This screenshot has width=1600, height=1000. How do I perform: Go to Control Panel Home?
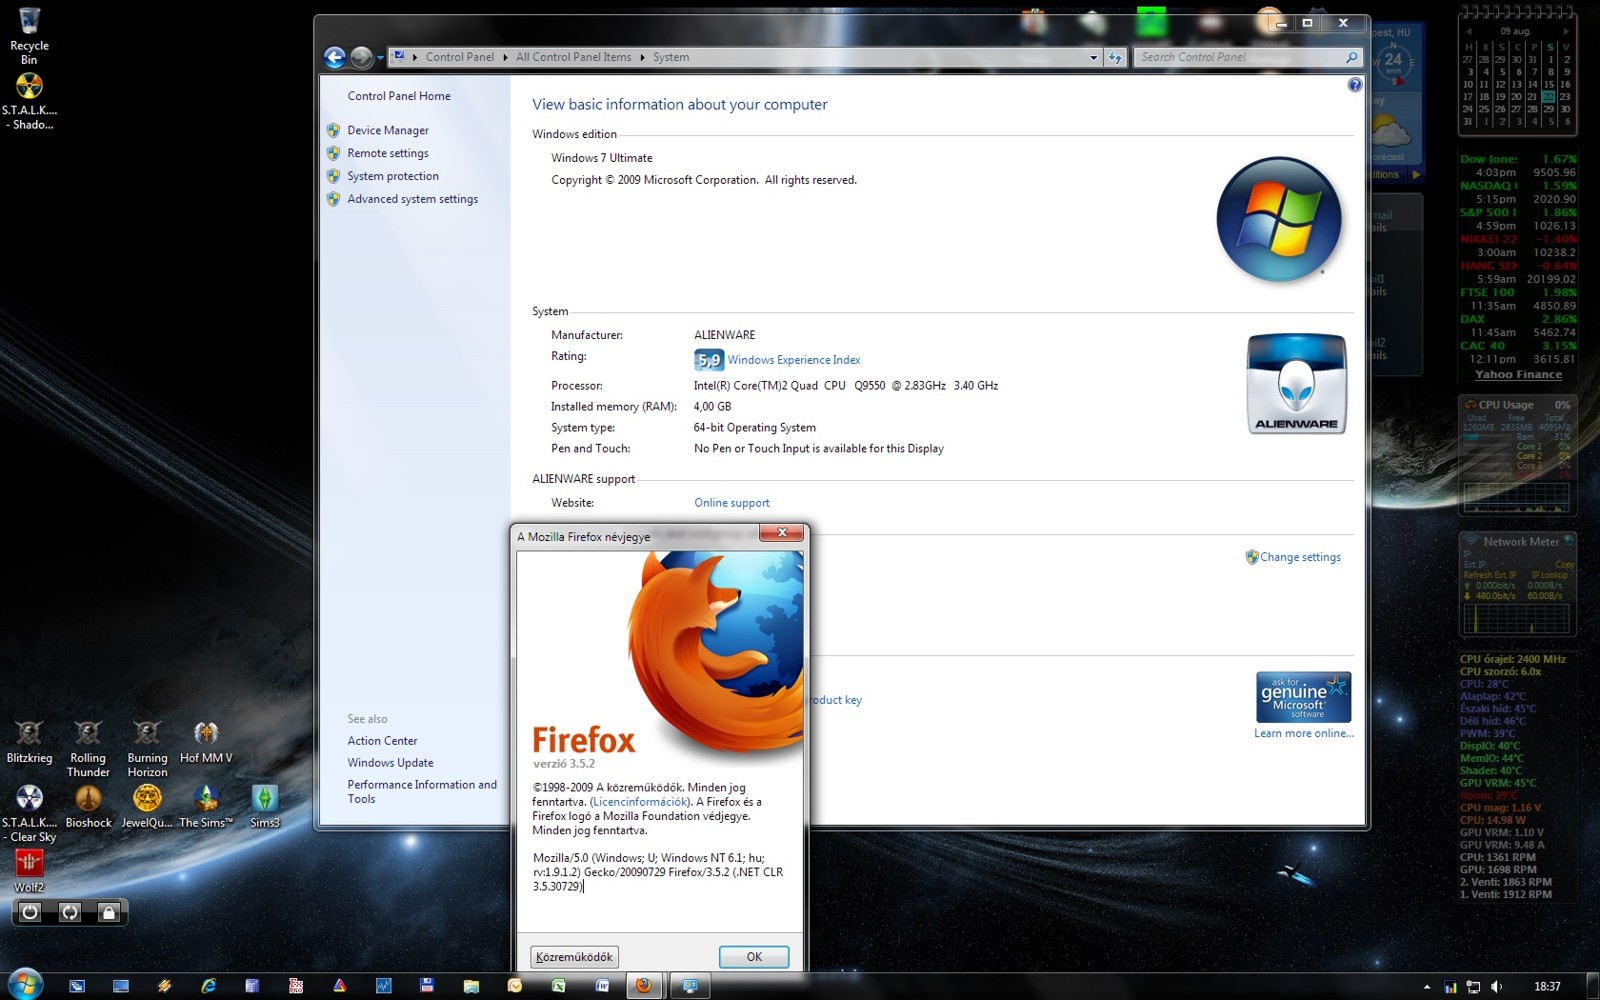click(399, 96)
